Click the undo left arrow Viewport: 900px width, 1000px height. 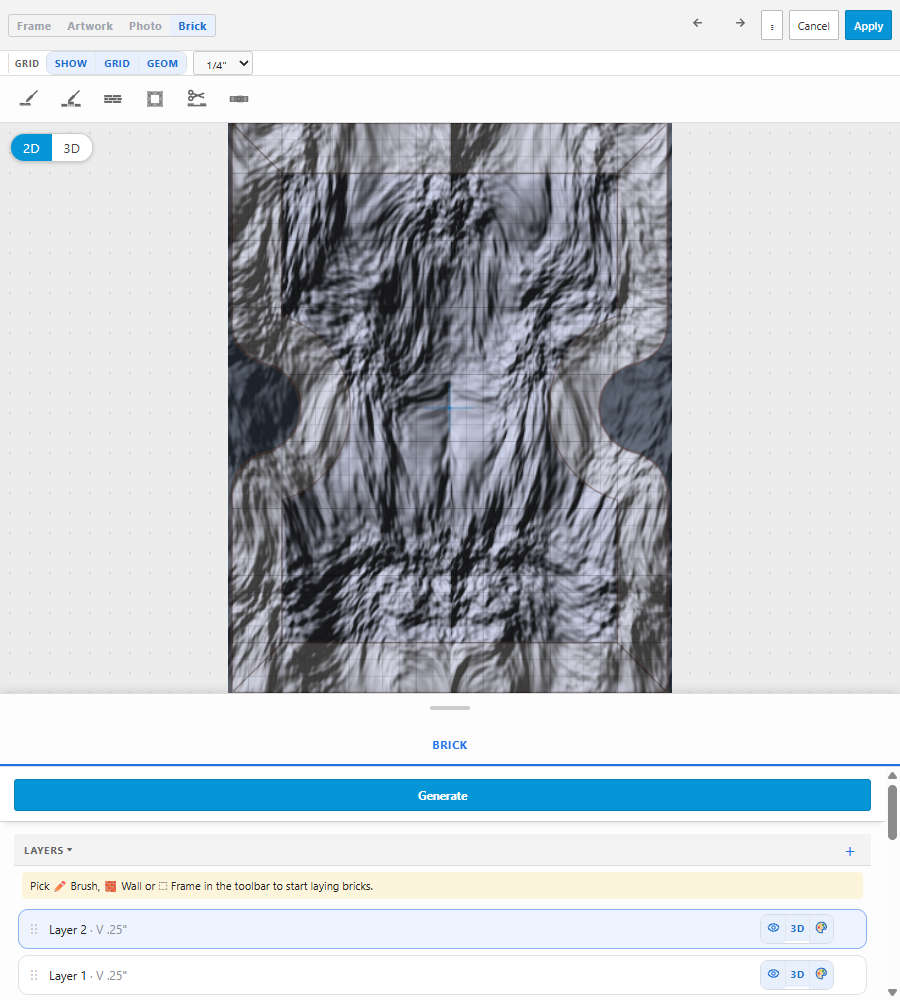point(697,23)
